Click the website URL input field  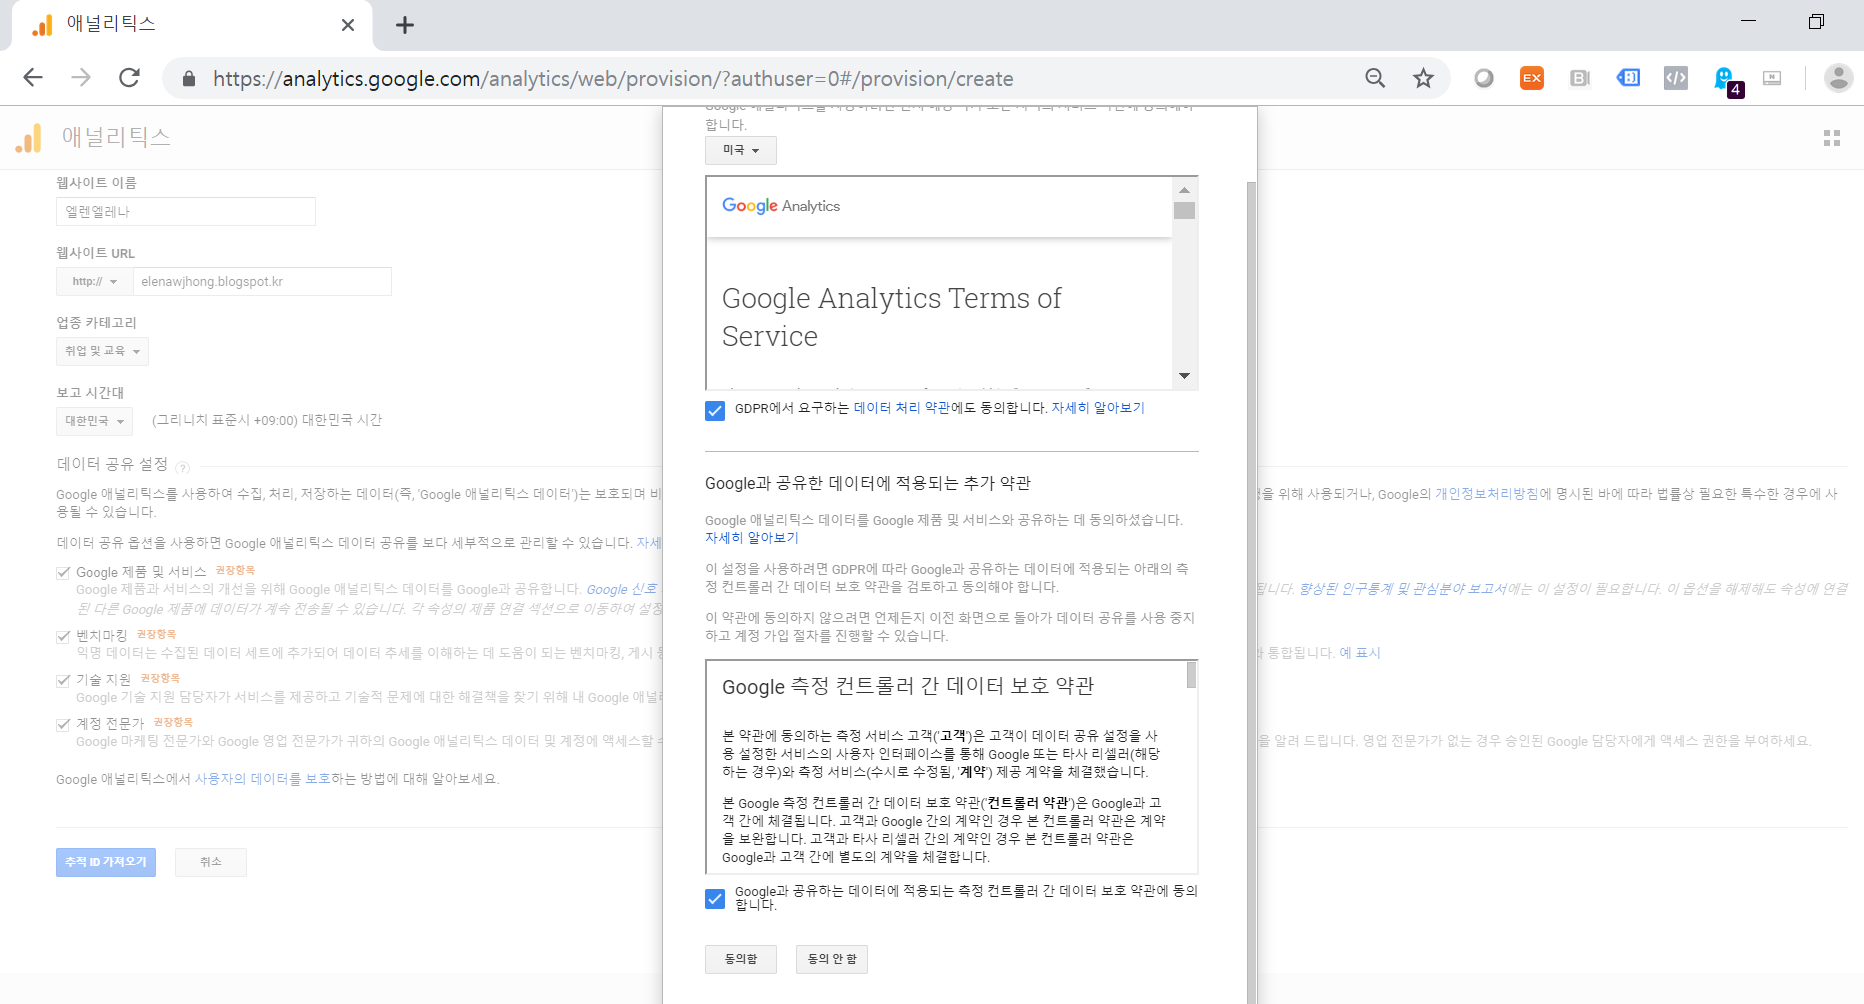click(x=262, y=282)
